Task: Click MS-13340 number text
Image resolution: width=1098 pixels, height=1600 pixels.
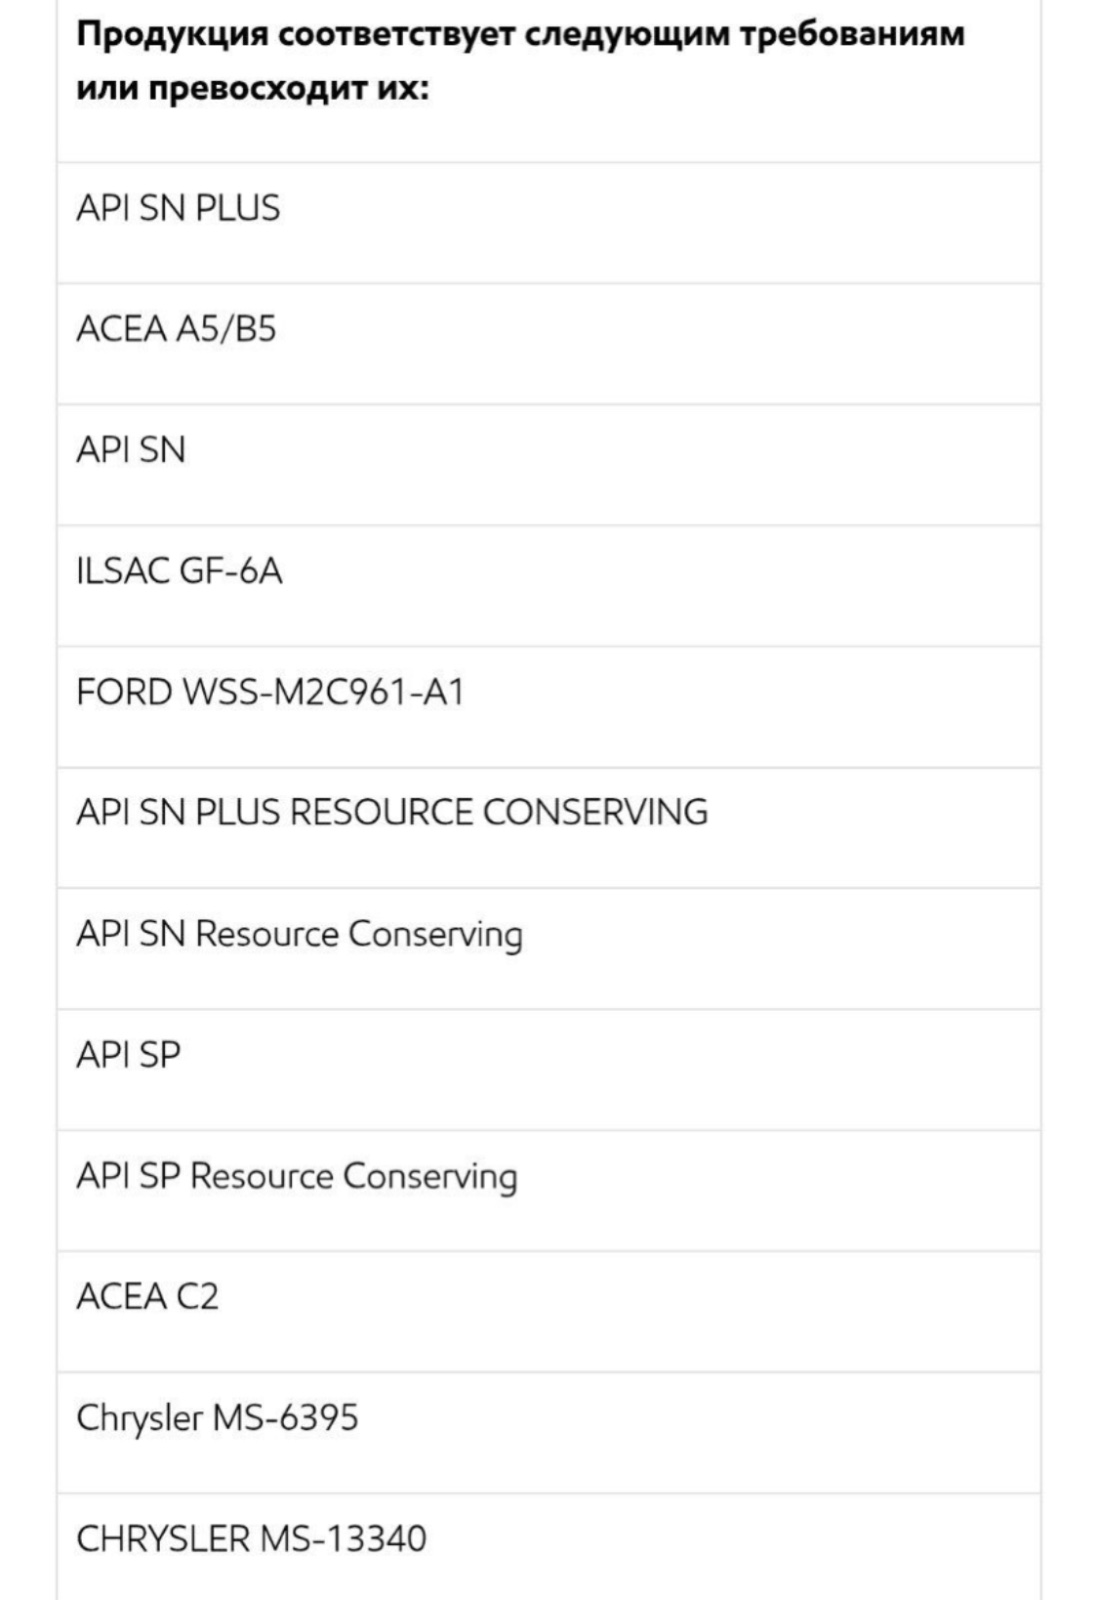Action: [x=343, y=1538]
